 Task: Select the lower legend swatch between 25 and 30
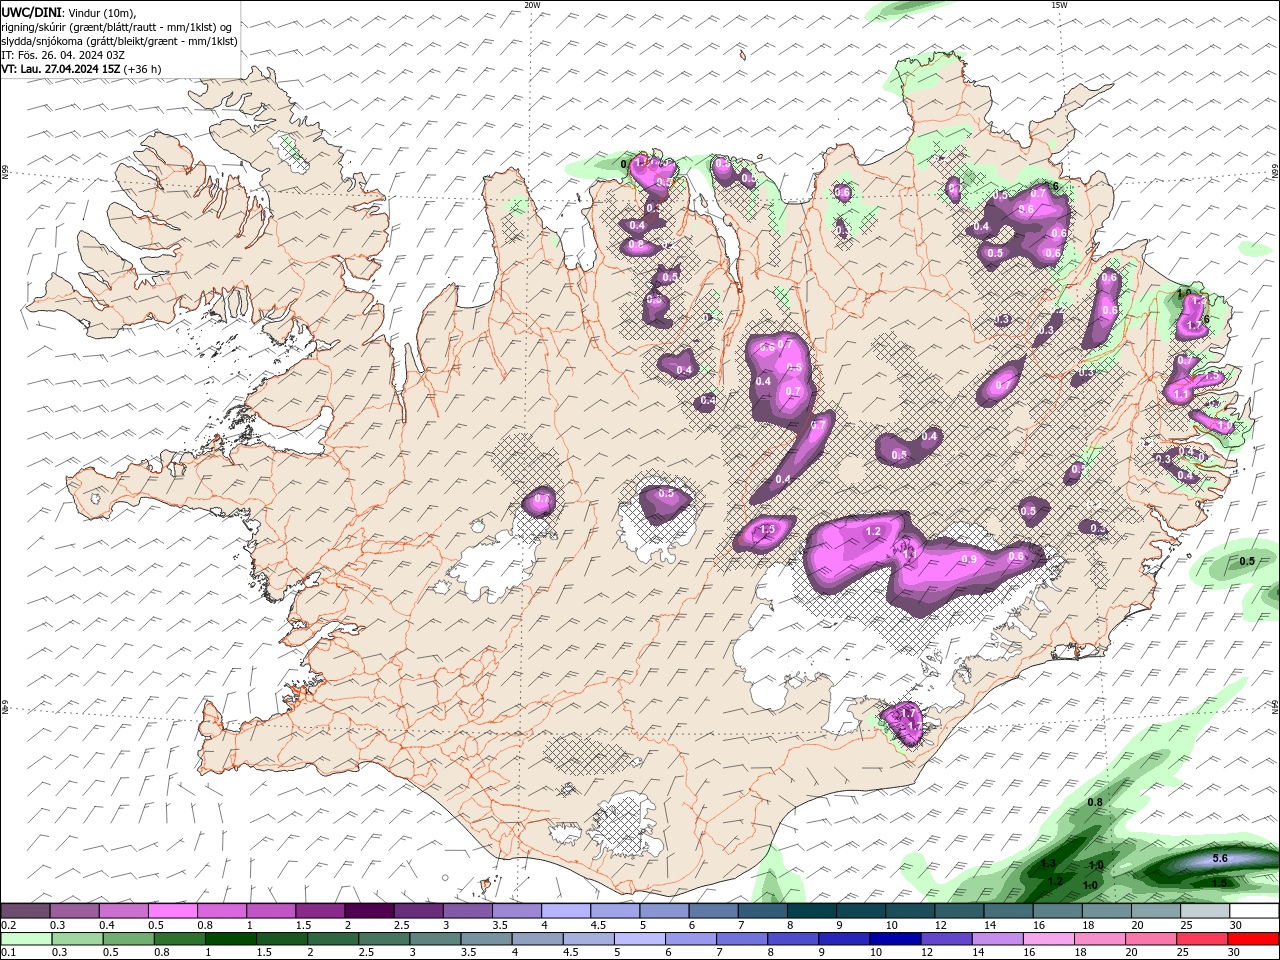point(1202,939)
